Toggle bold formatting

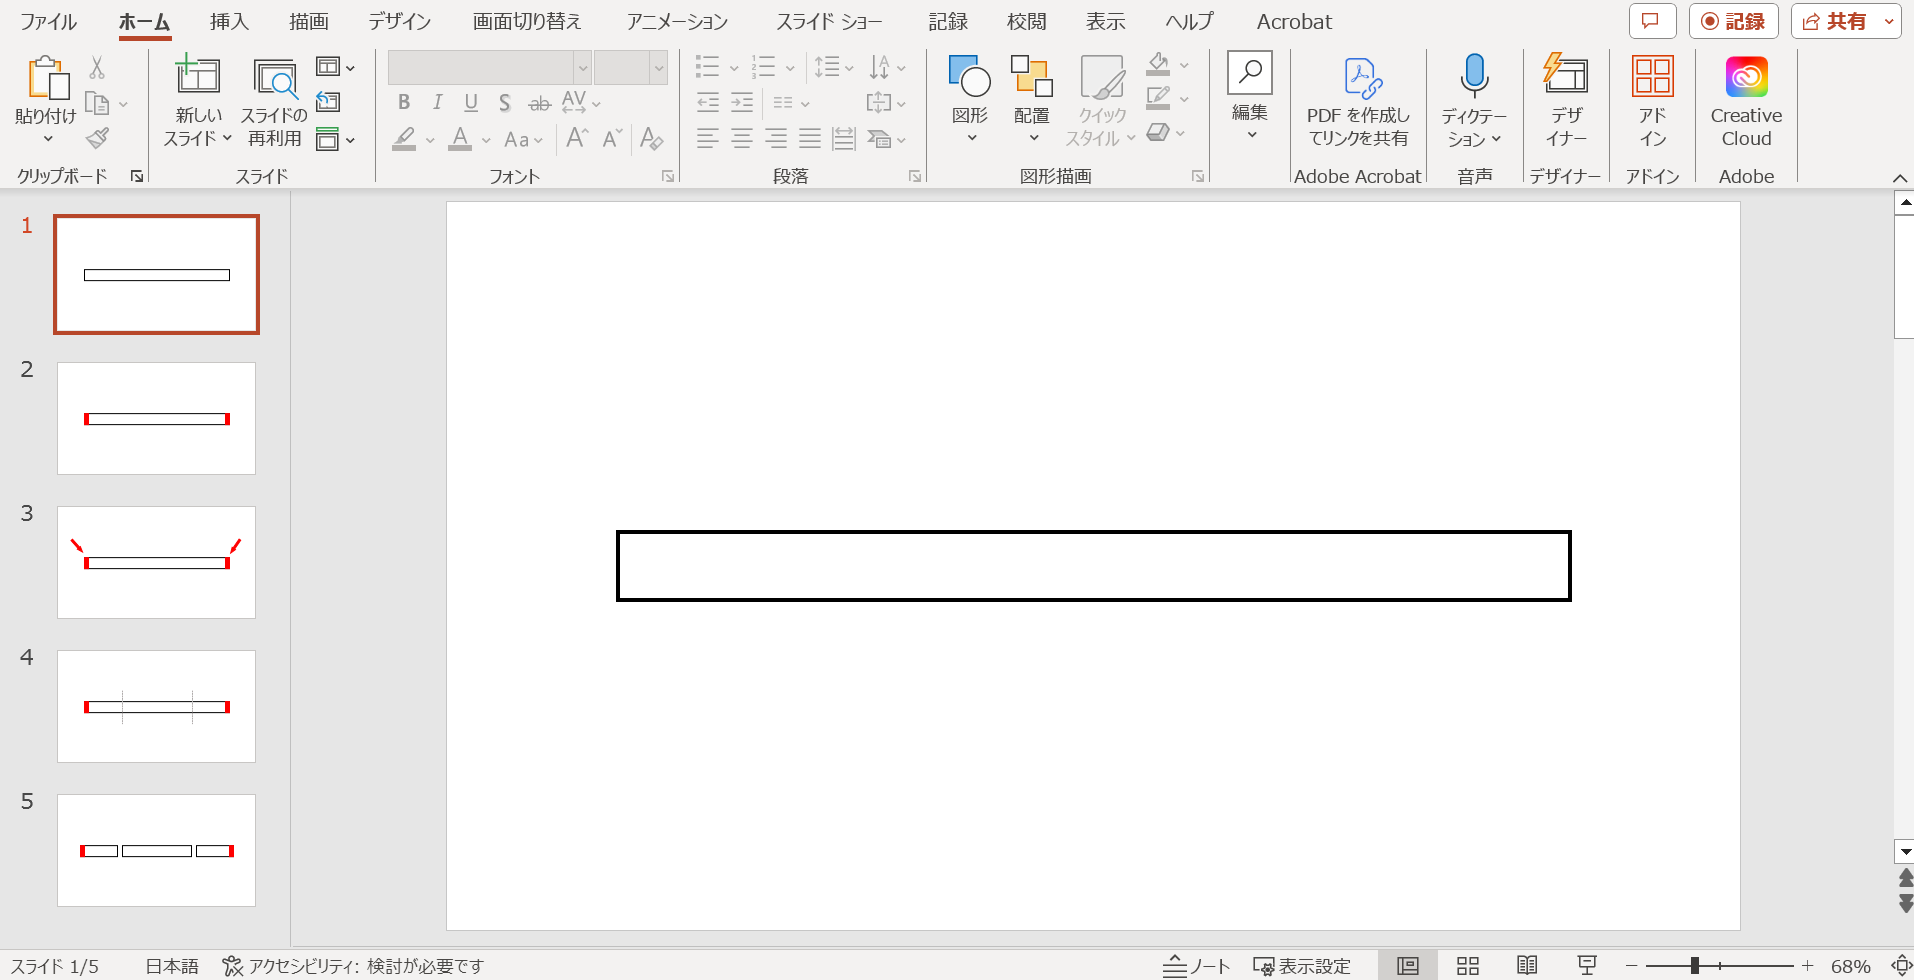tap(404, 102)
